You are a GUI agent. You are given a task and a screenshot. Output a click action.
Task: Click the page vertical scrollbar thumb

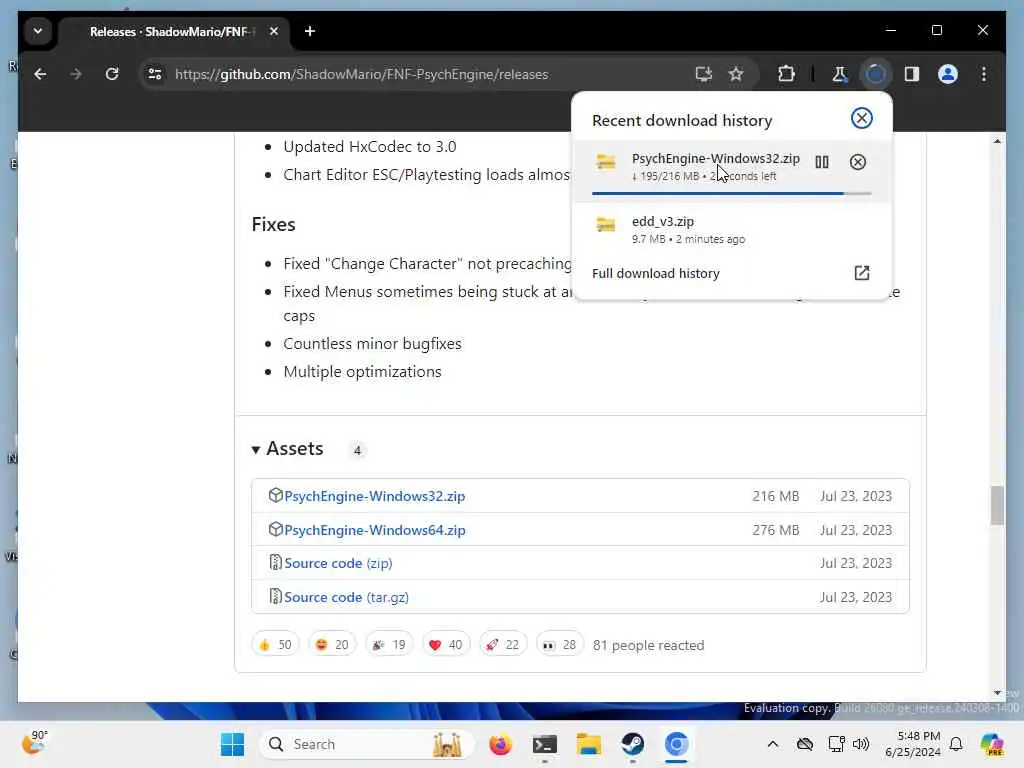click(997, 505)
